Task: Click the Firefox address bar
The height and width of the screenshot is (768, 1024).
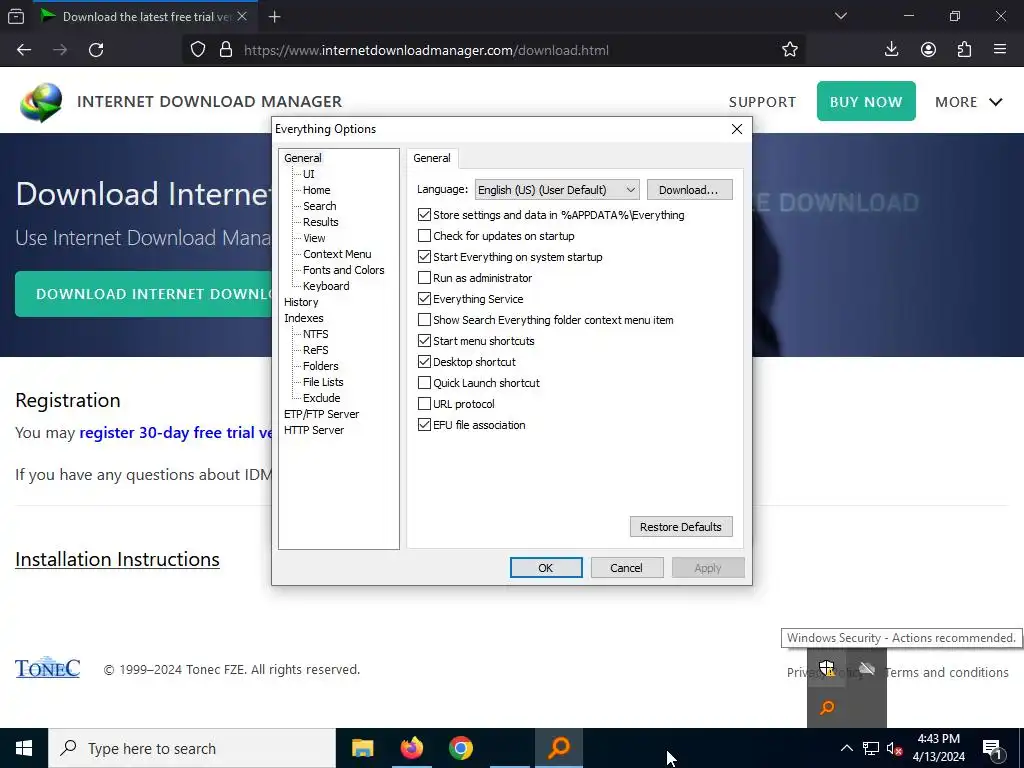Action: pos(496,50)
